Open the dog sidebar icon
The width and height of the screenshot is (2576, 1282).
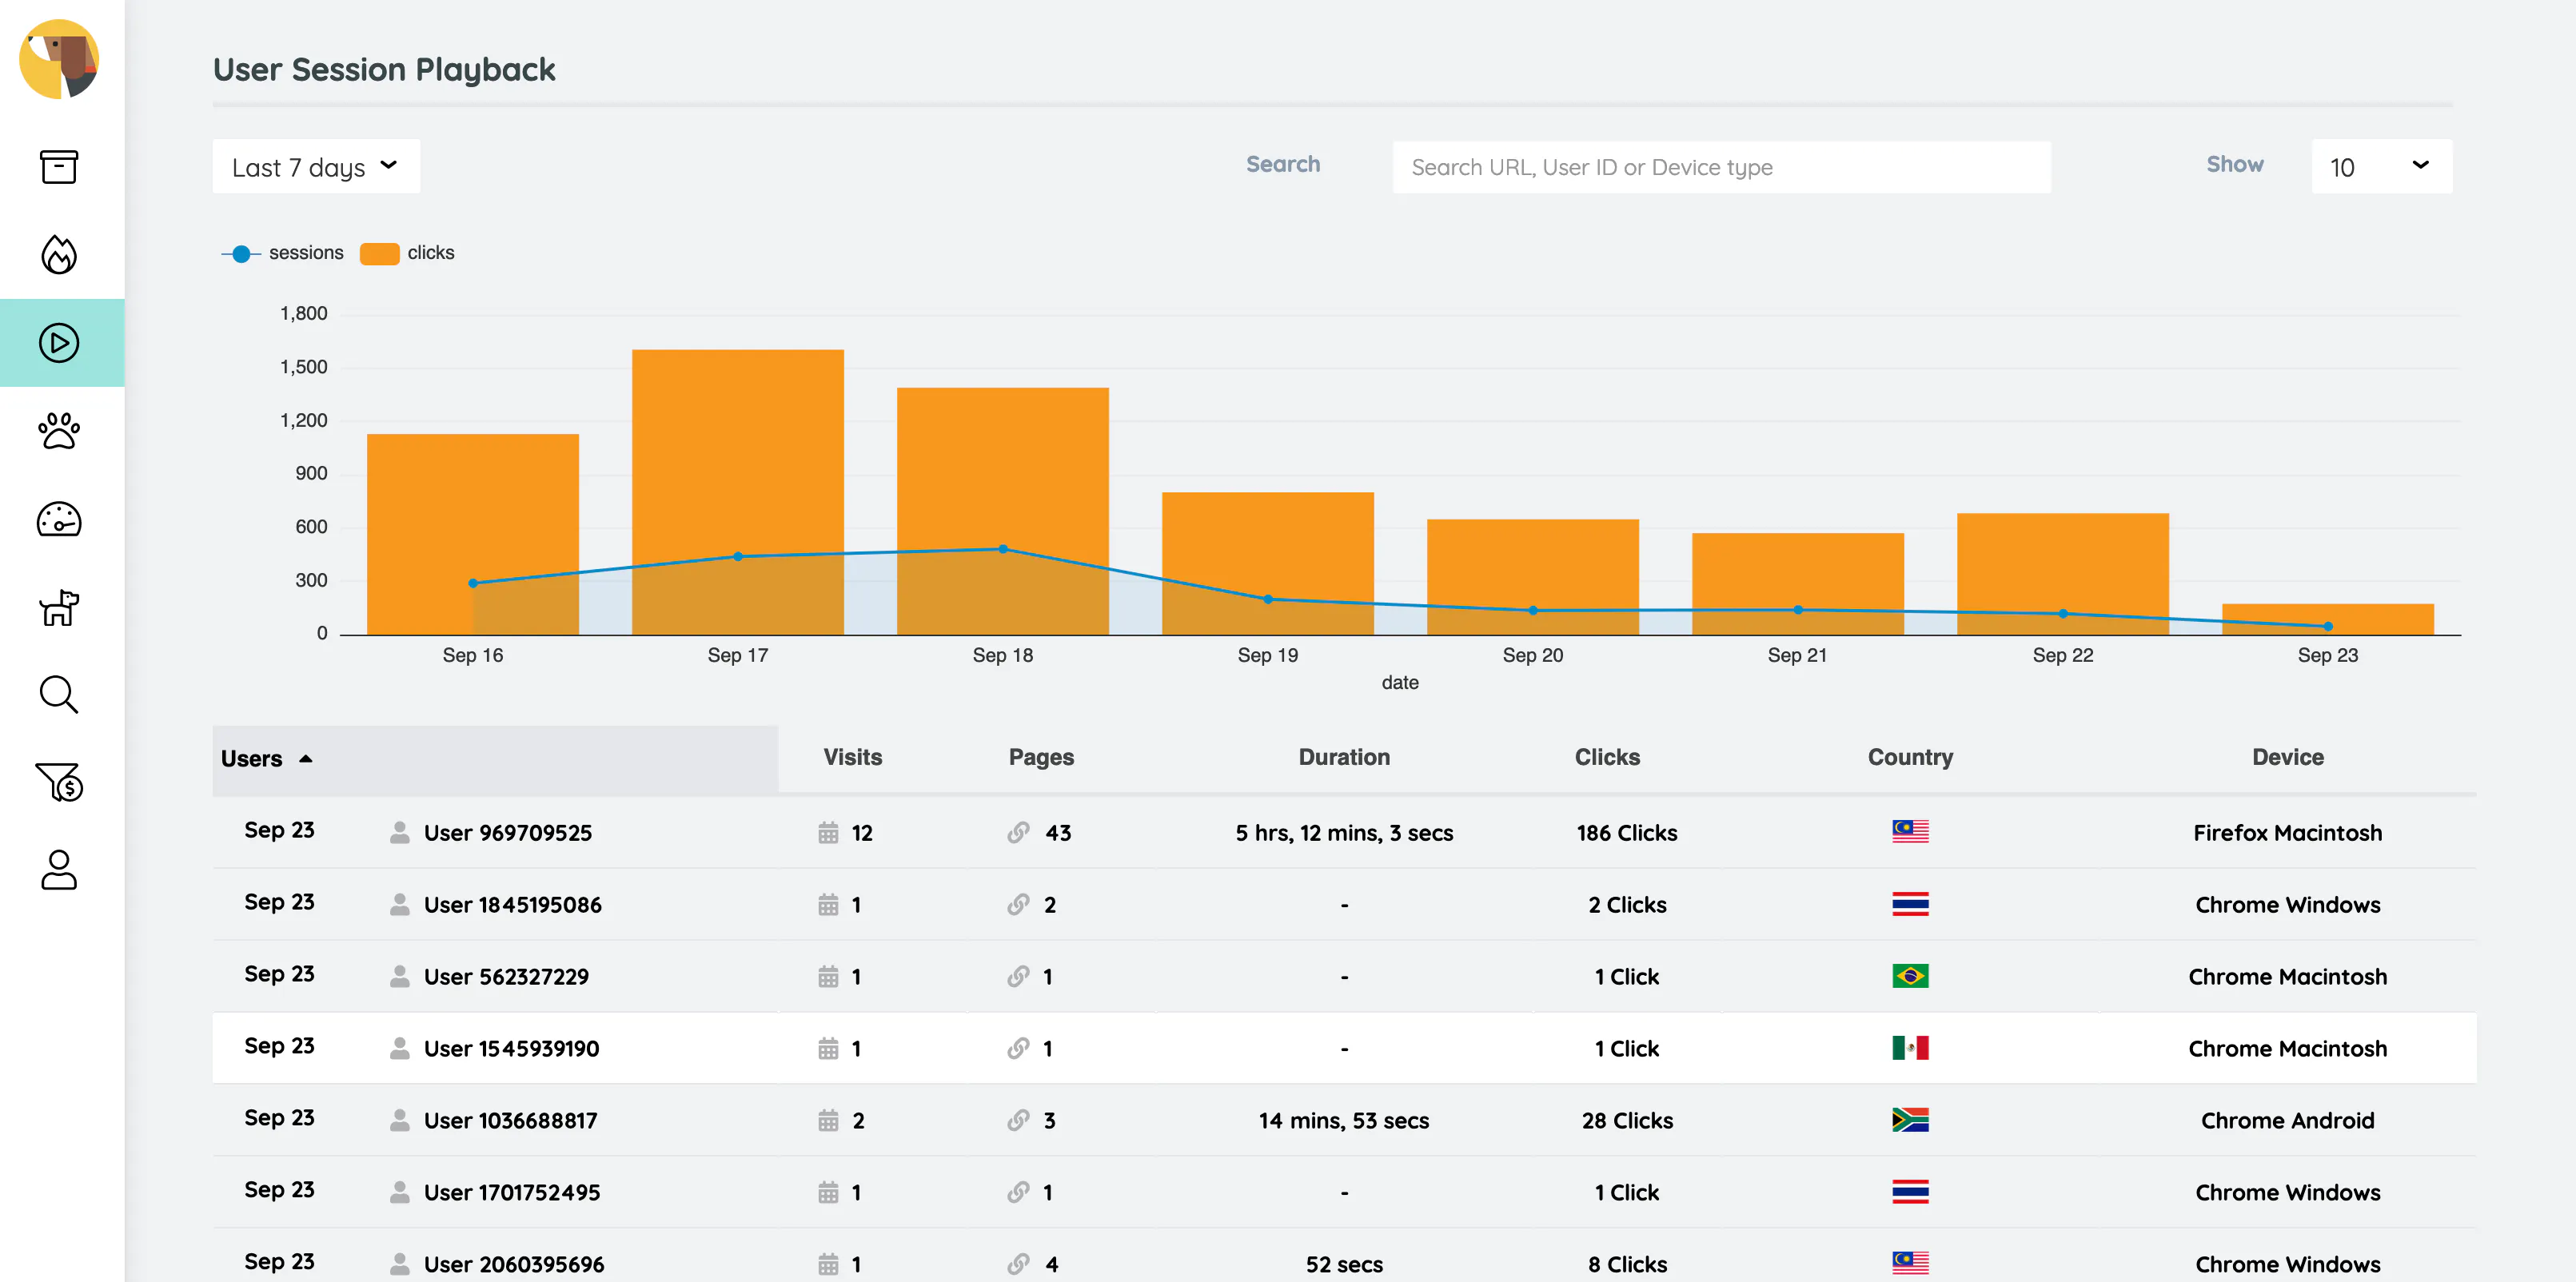pos(59,607)
